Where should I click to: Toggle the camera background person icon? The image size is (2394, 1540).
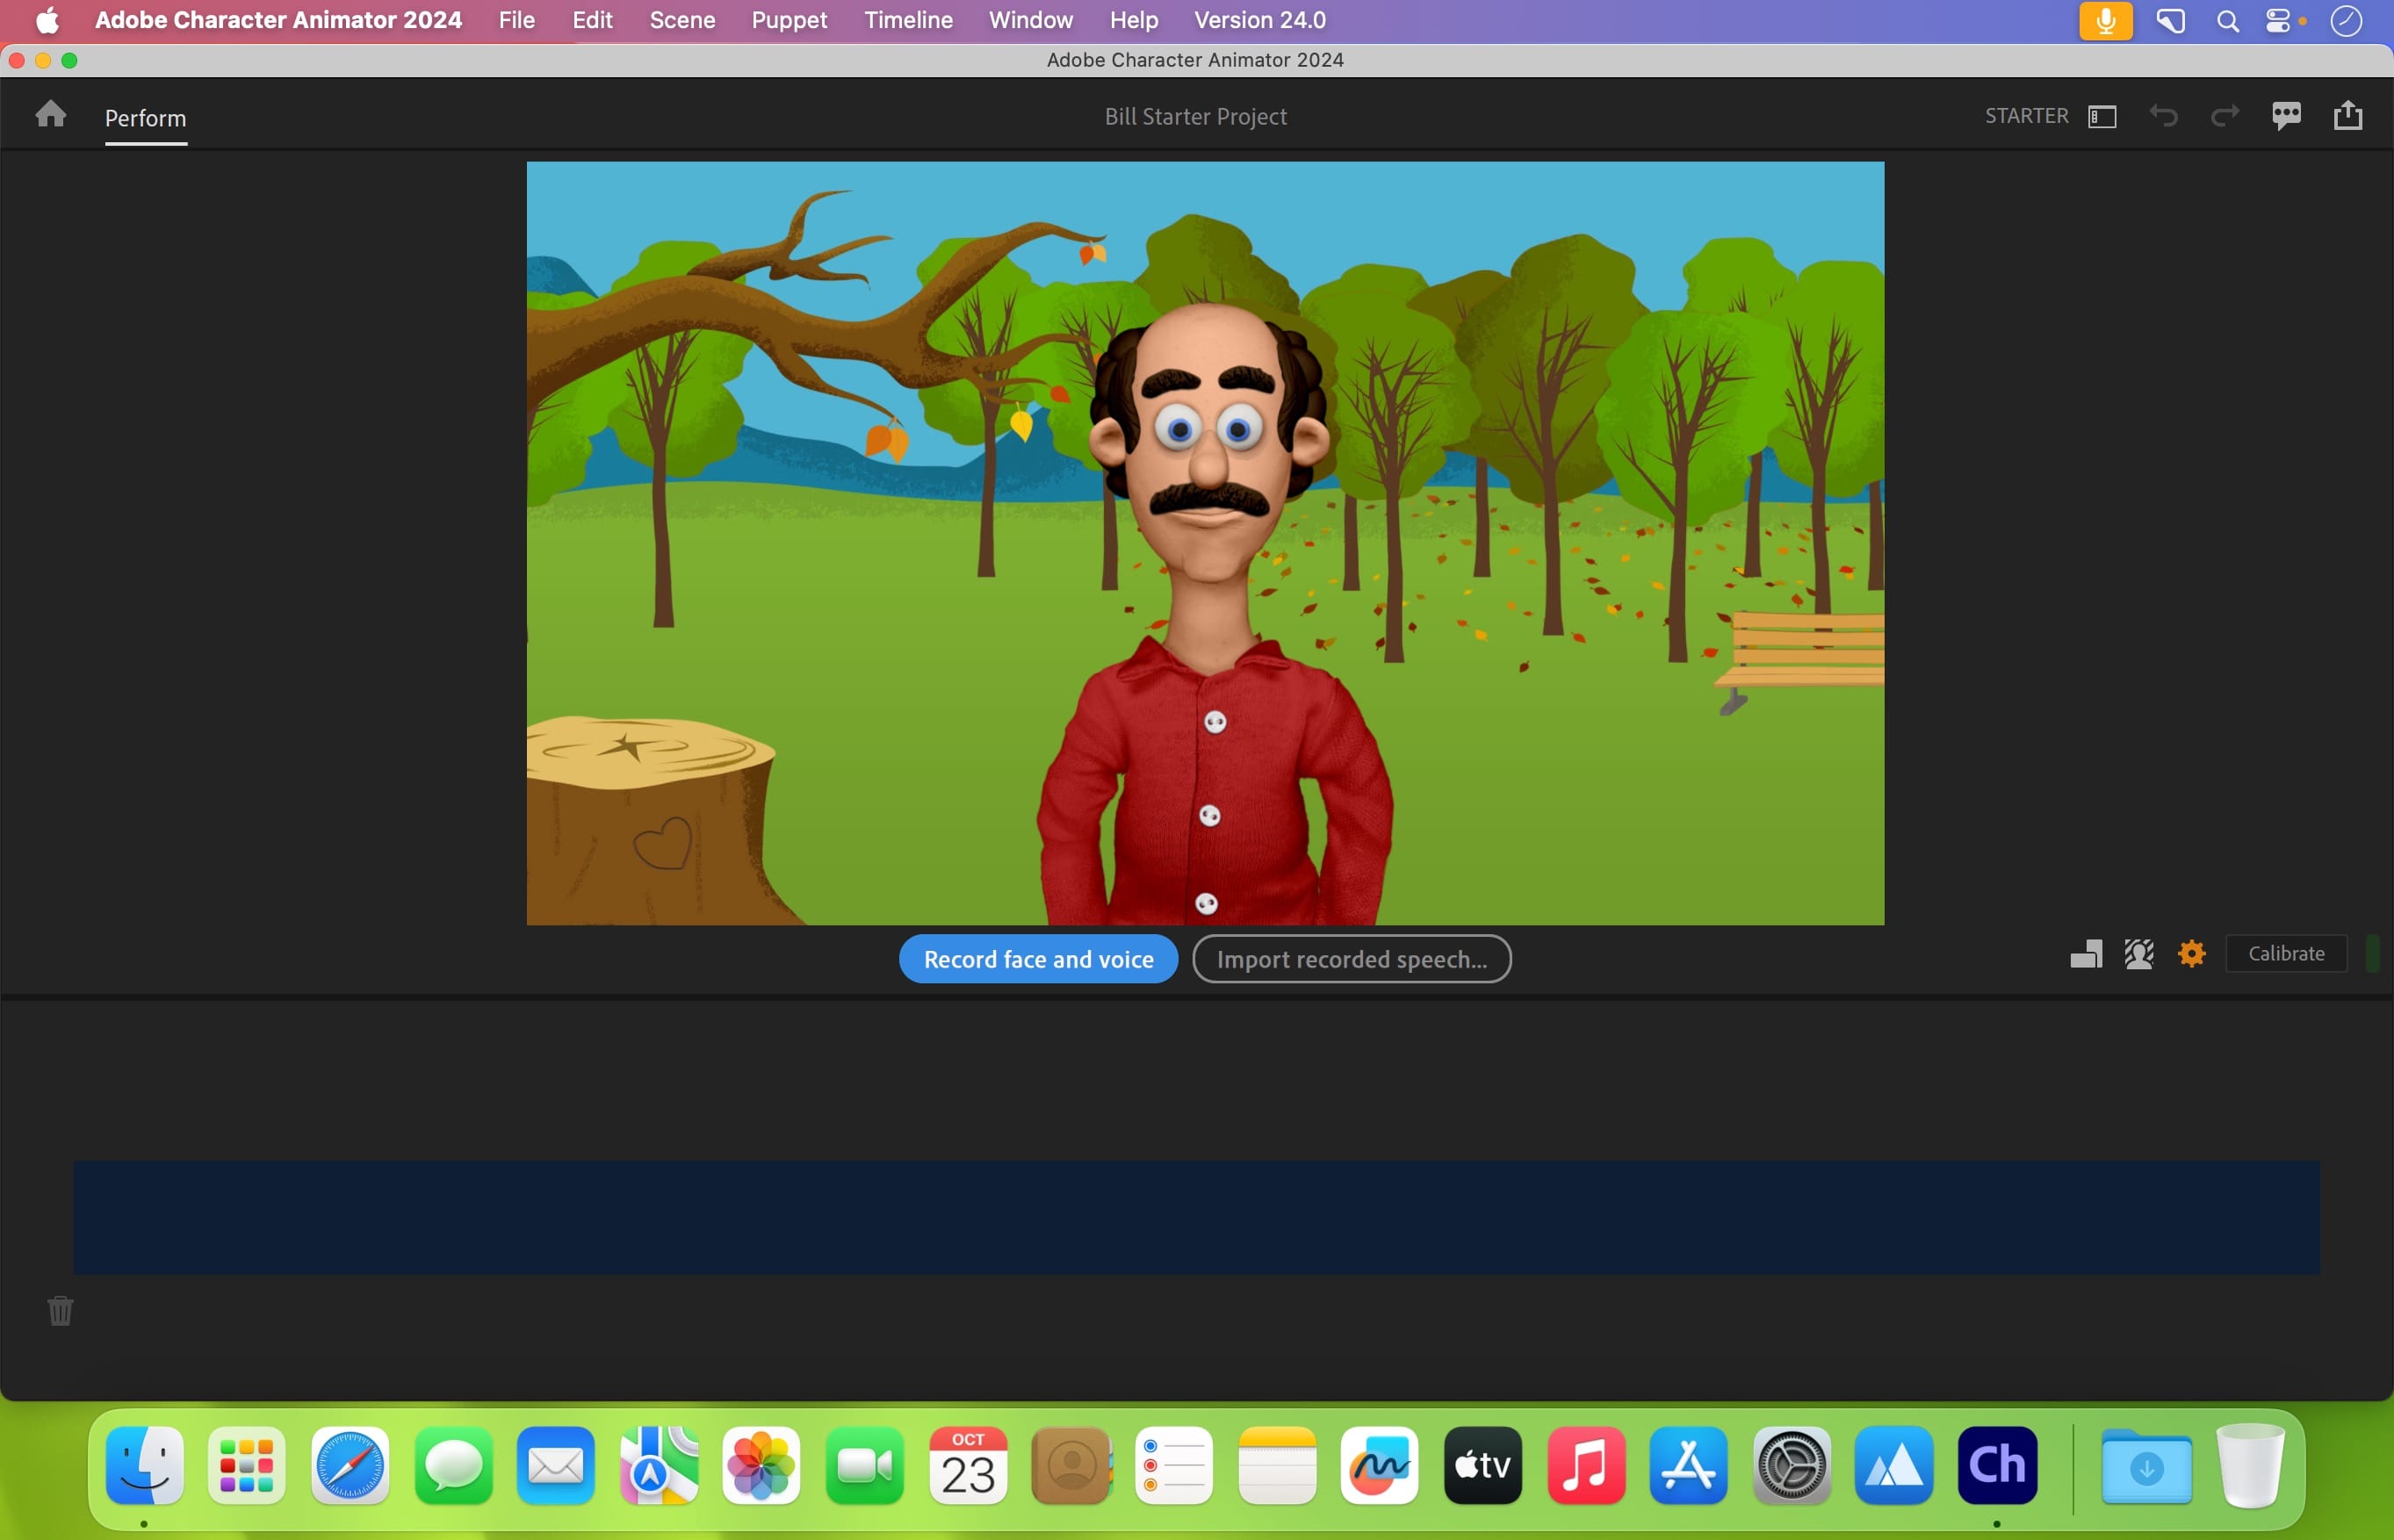coord(2139,953)
